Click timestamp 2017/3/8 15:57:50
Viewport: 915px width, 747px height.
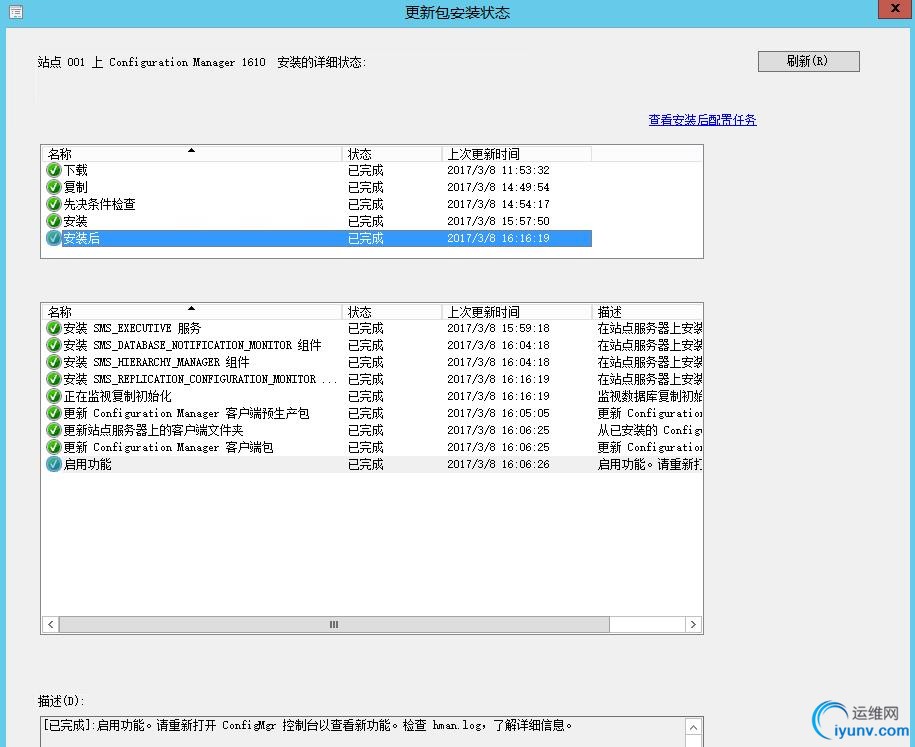click(498, 221)
